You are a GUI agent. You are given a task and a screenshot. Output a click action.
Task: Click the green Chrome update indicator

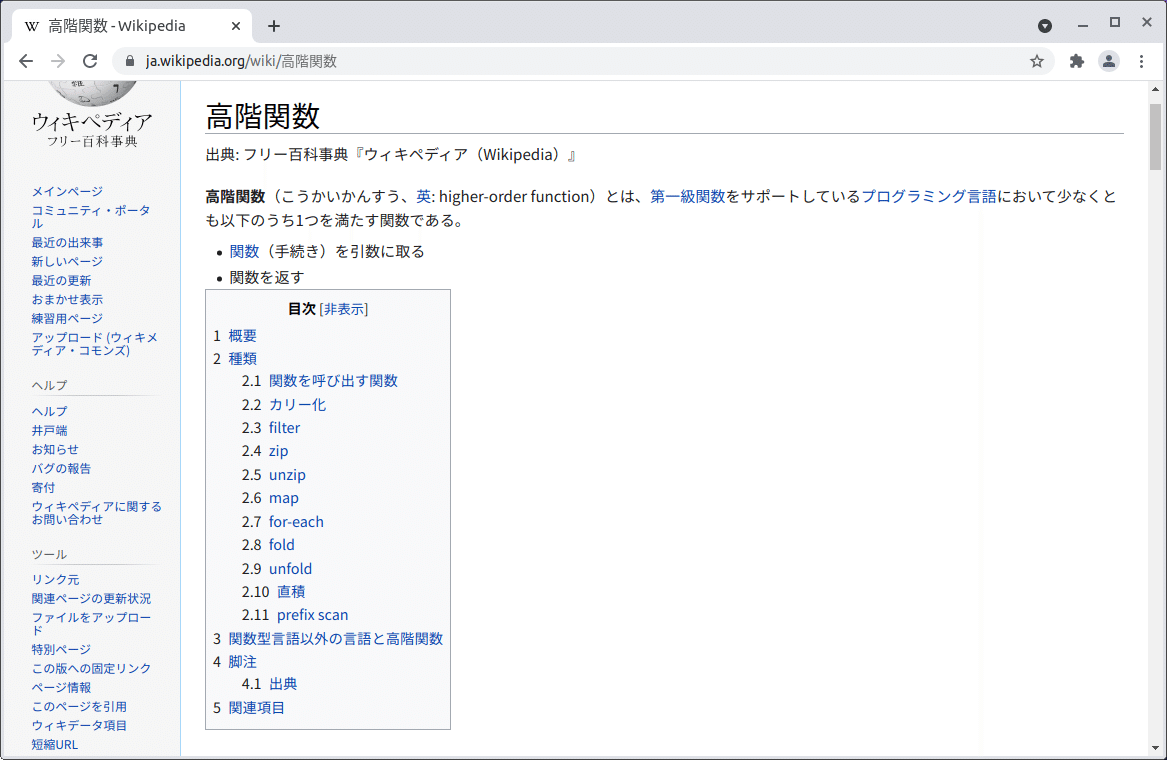click(x=1044, y=25)
